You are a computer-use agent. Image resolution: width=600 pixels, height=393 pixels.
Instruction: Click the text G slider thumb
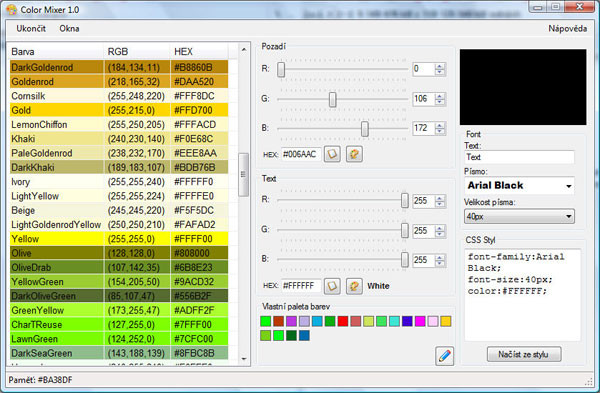click(x=405, y=230)
